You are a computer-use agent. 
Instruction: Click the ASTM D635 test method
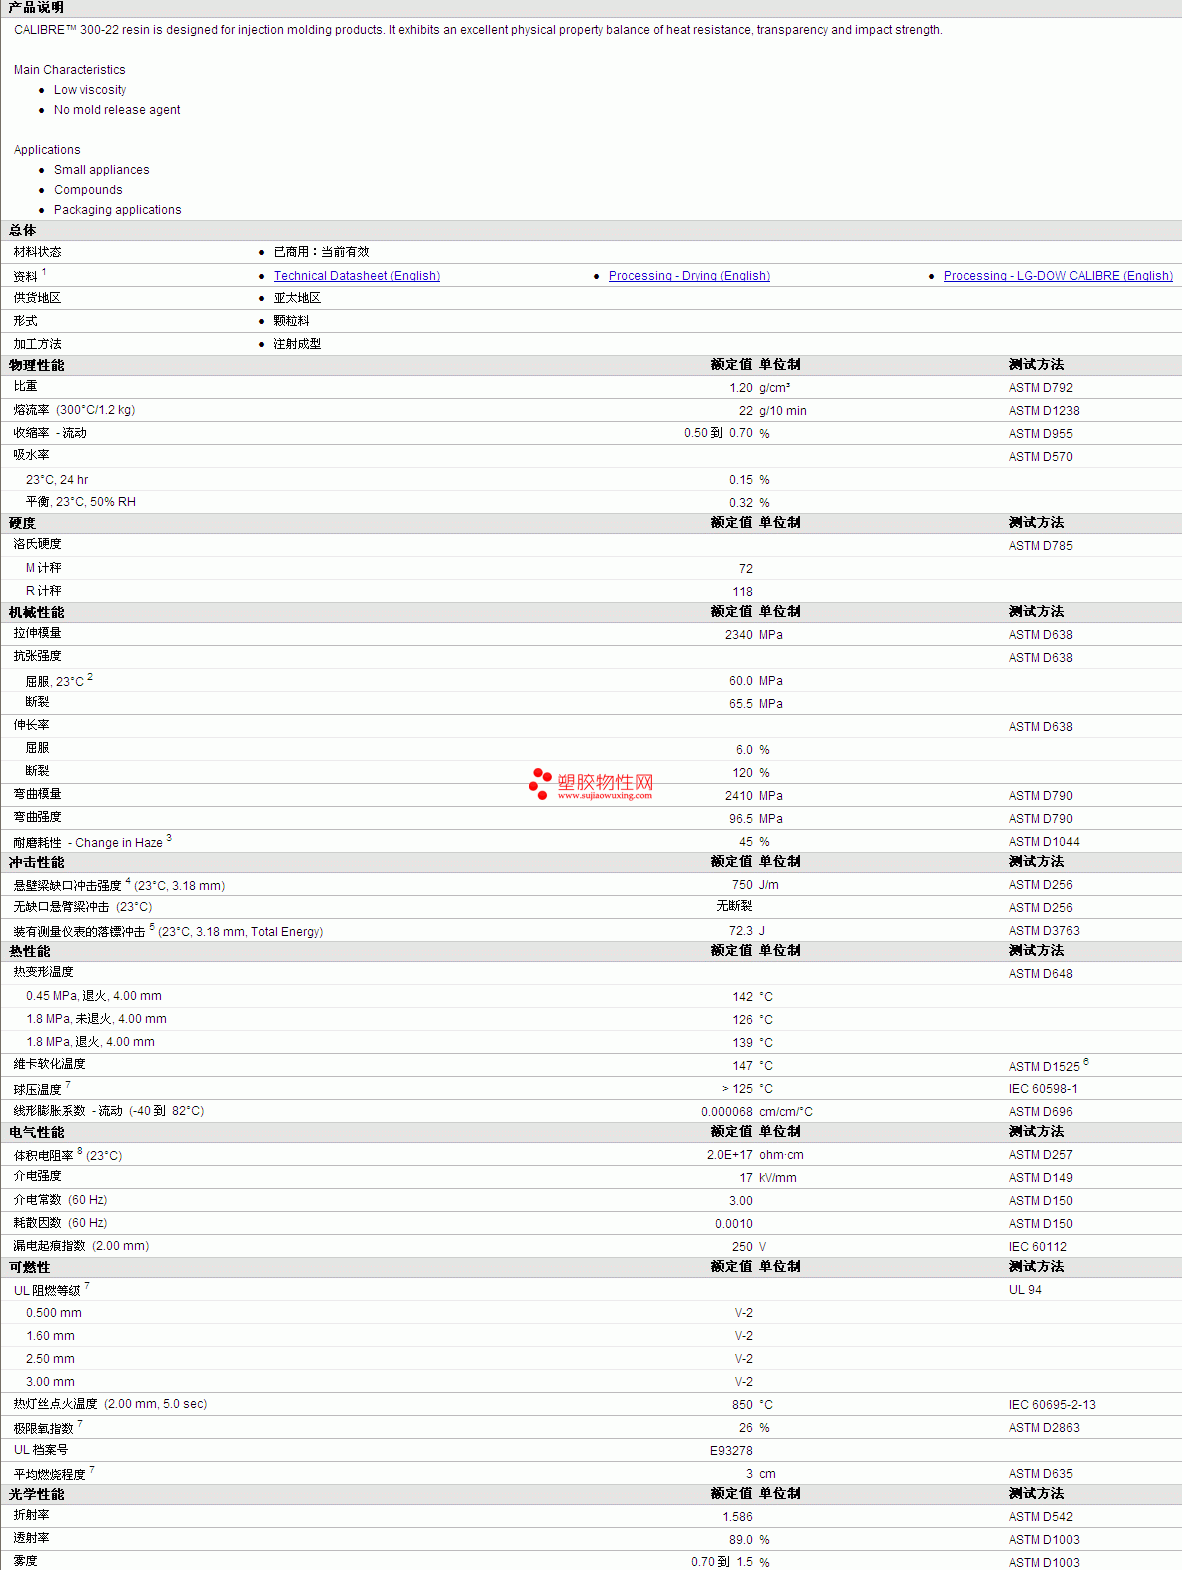1040,1474
